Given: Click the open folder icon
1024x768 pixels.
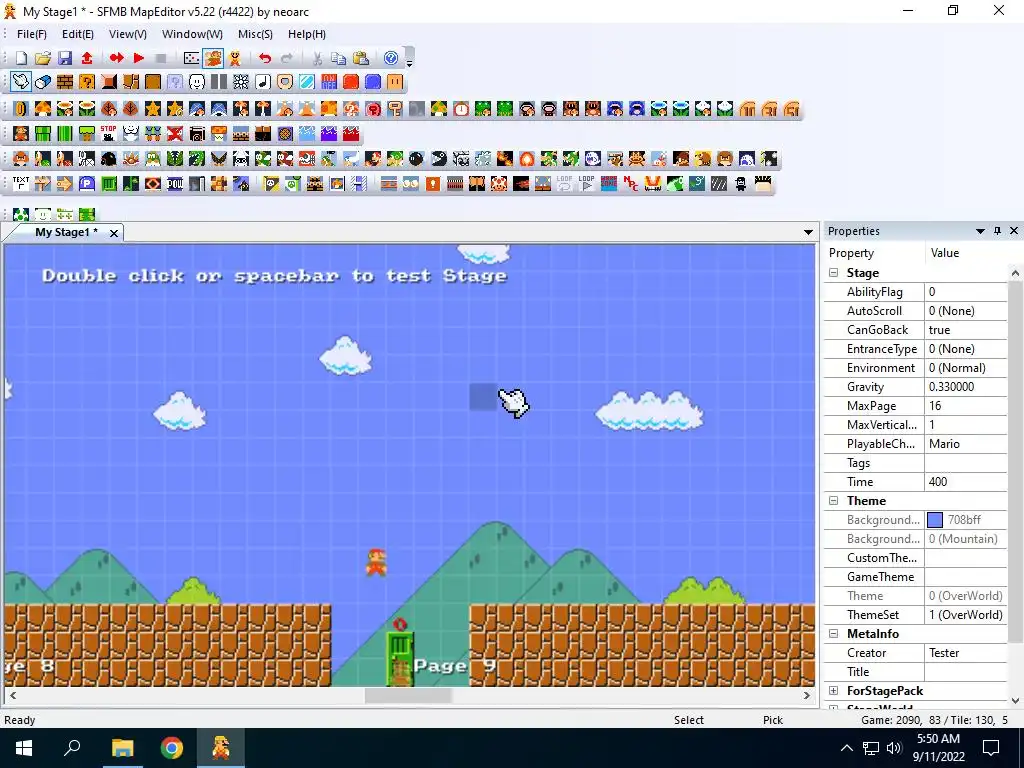Looking at the screenshot, I should click(x=42, y=58).
